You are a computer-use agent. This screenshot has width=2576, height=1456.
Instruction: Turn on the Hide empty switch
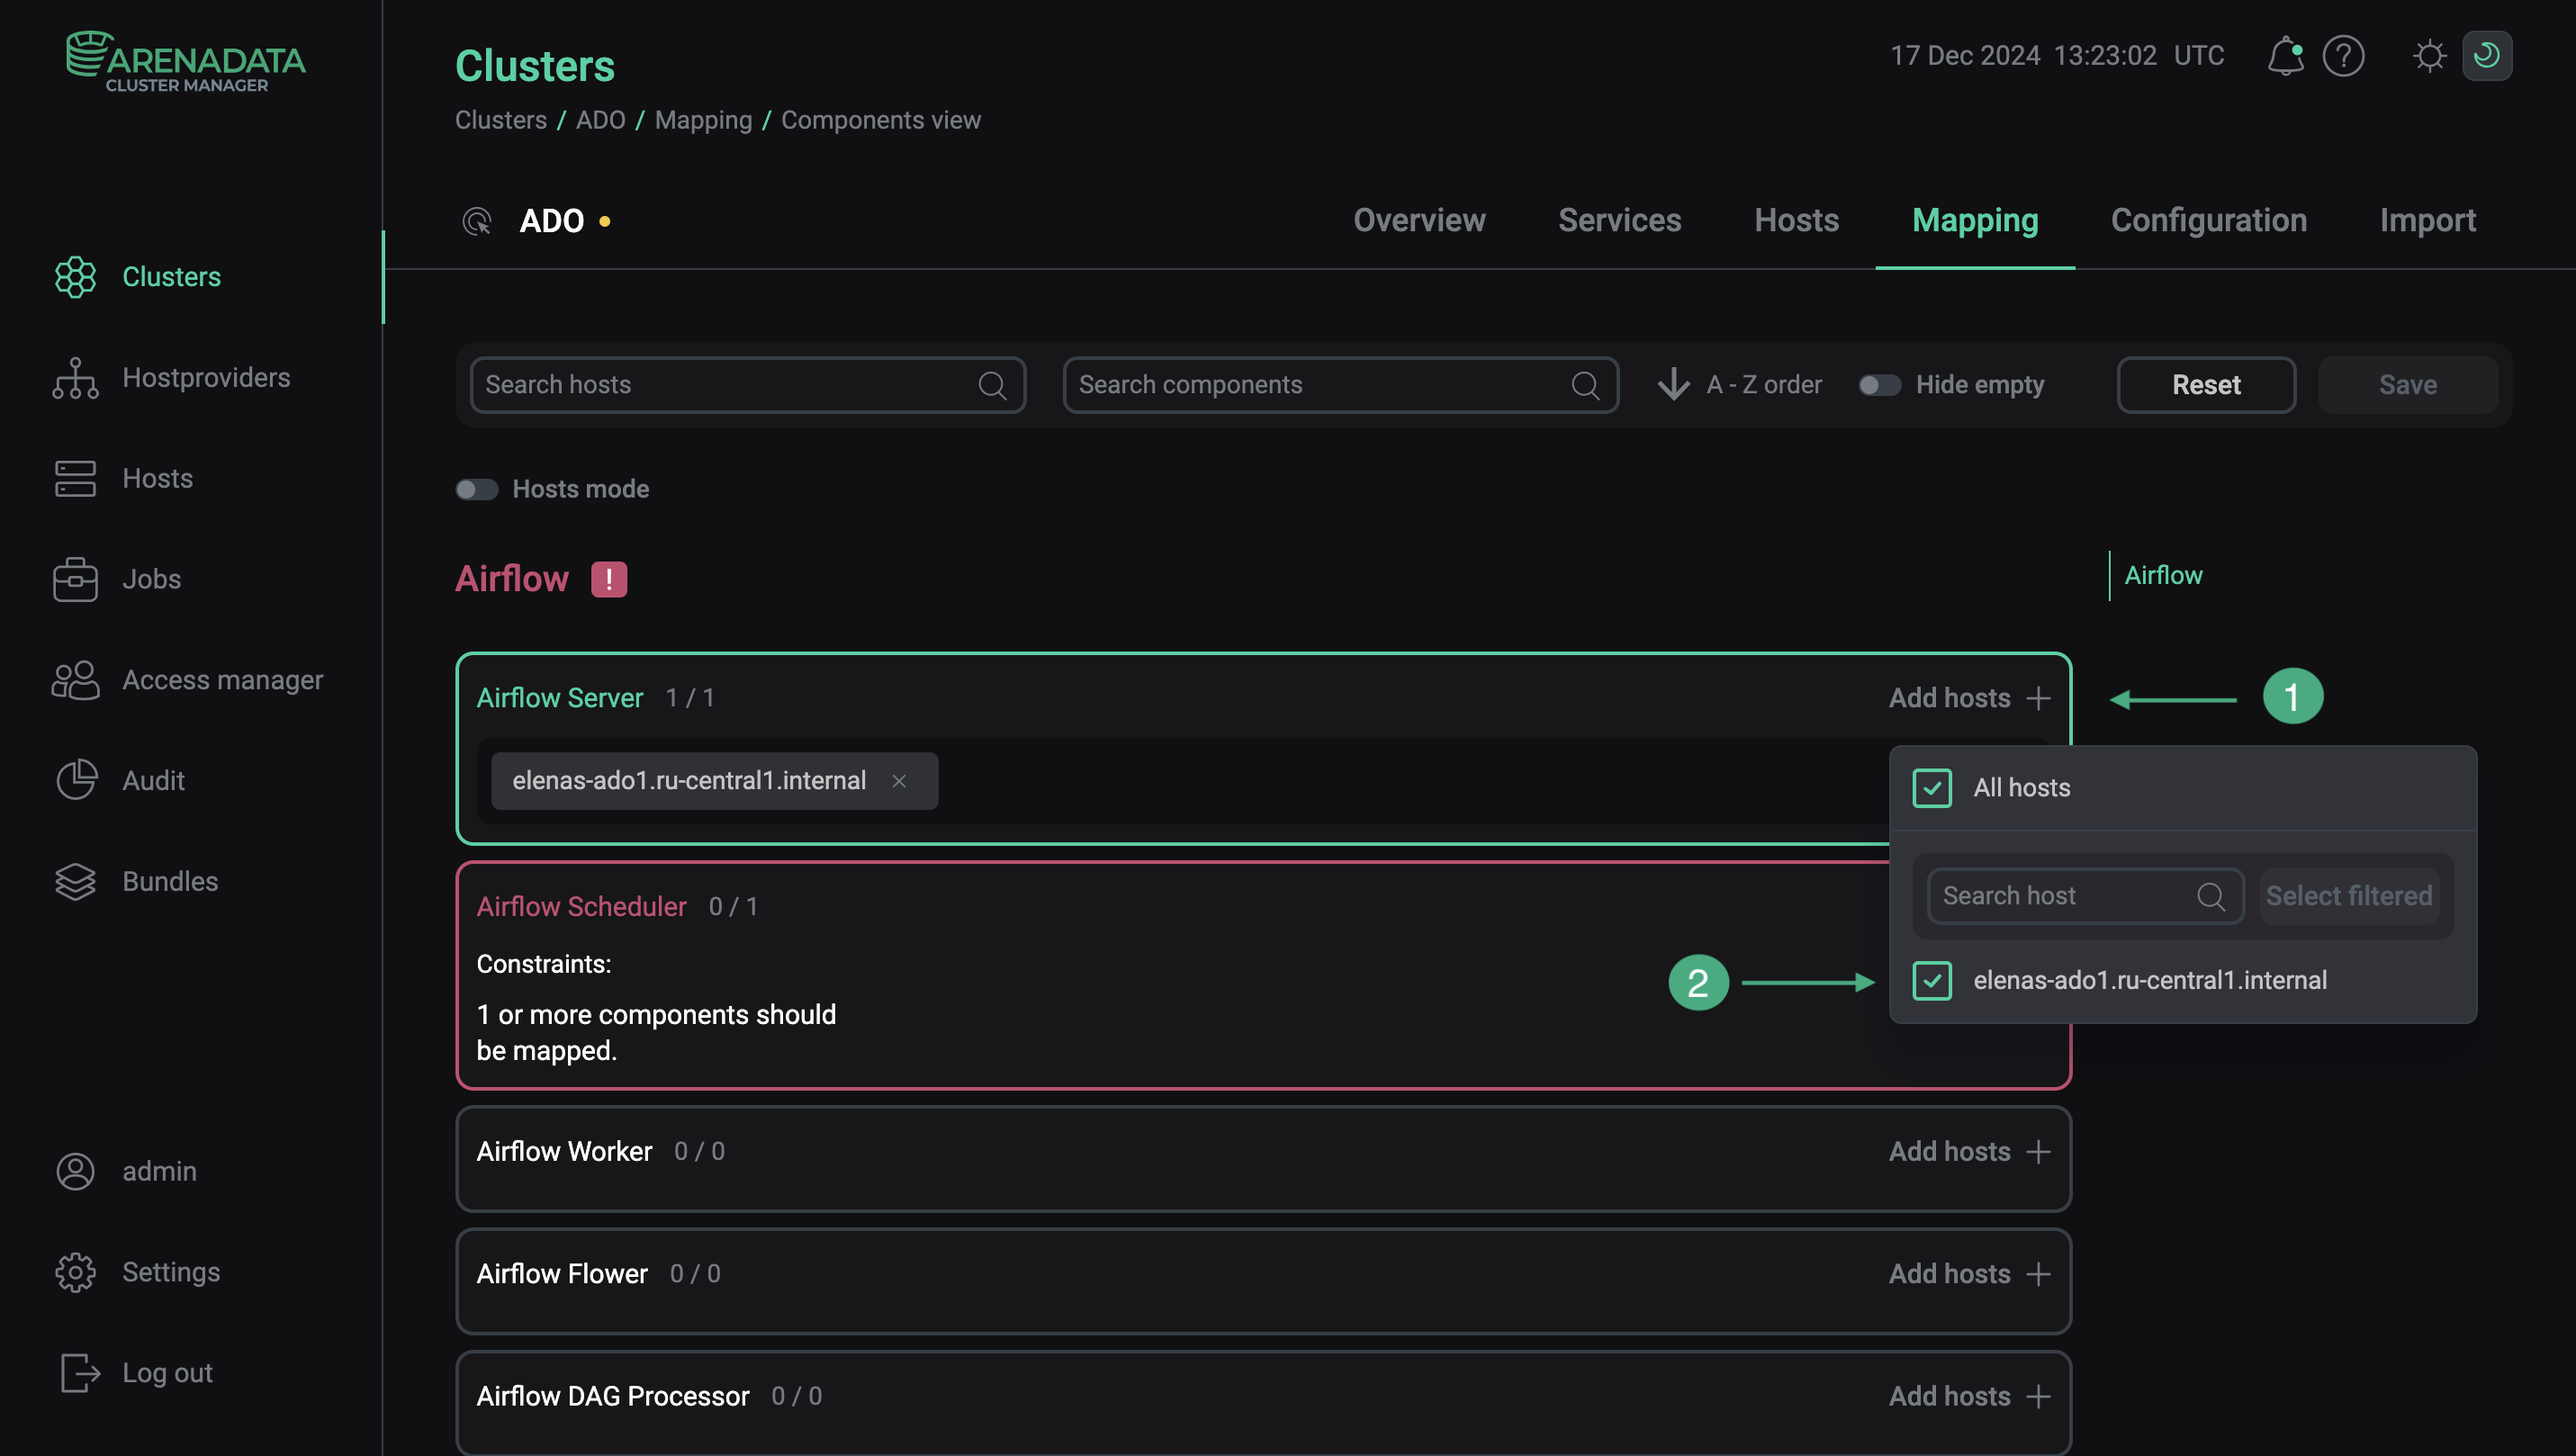click(1879, 384)
